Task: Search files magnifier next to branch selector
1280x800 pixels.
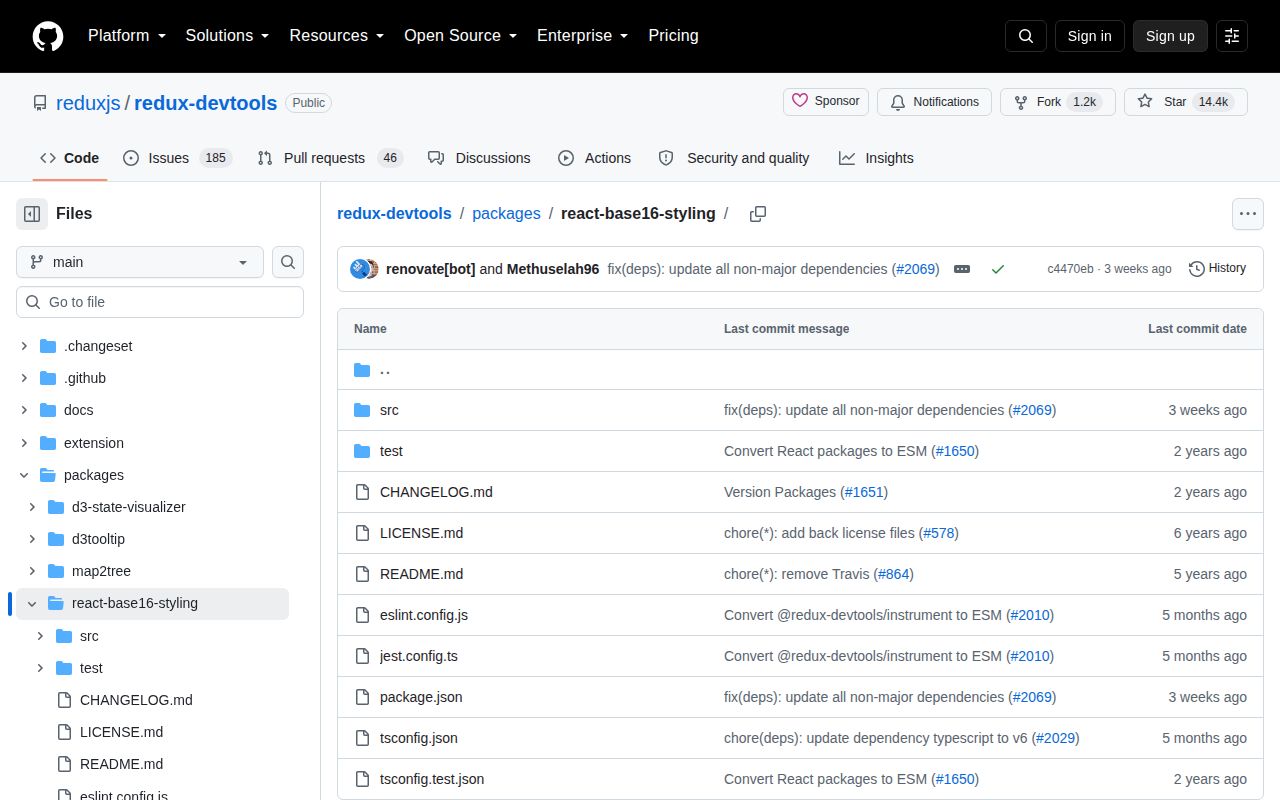Action: (x=288, y=262)
